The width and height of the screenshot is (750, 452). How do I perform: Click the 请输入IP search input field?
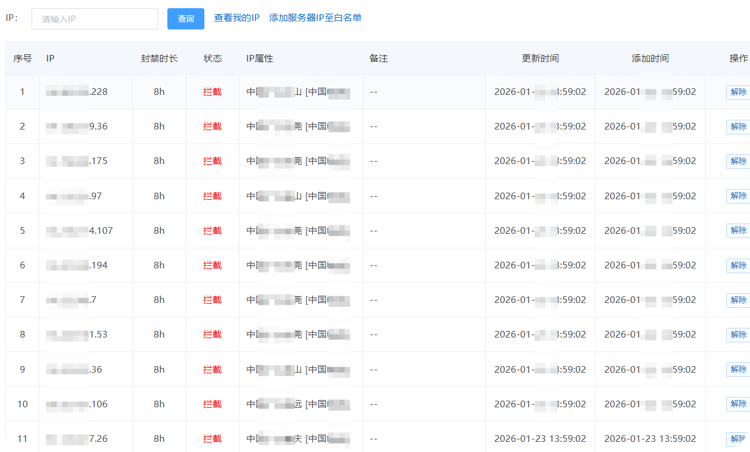94,19
